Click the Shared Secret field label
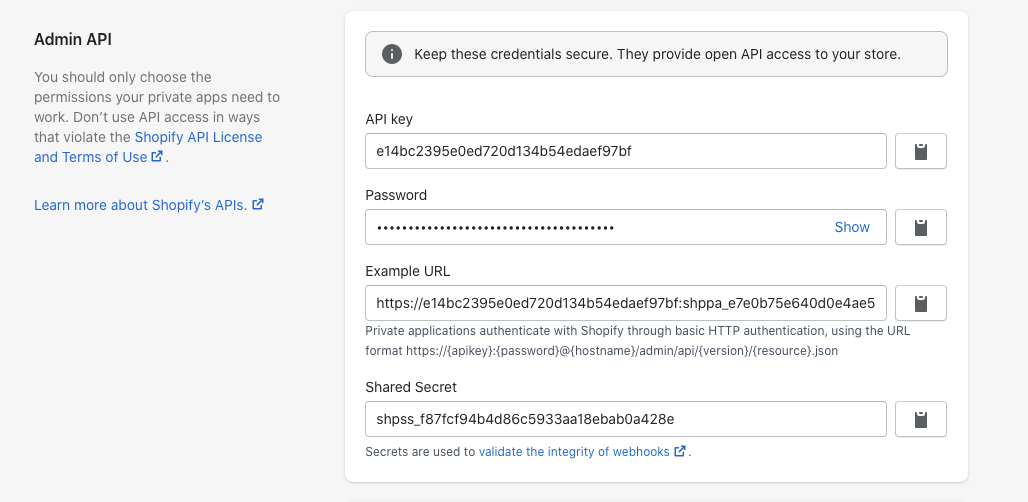1028x502 pixels. (x=411, y=387)
